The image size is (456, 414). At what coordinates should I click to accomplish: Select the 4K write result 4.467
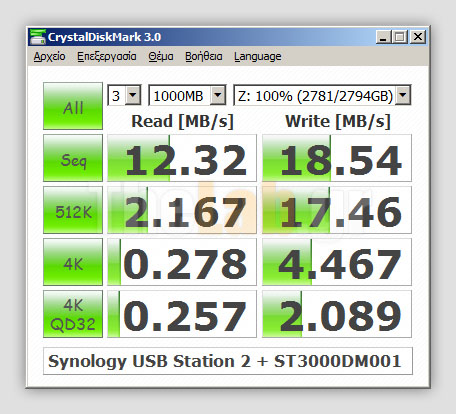[x=337, y=262]
